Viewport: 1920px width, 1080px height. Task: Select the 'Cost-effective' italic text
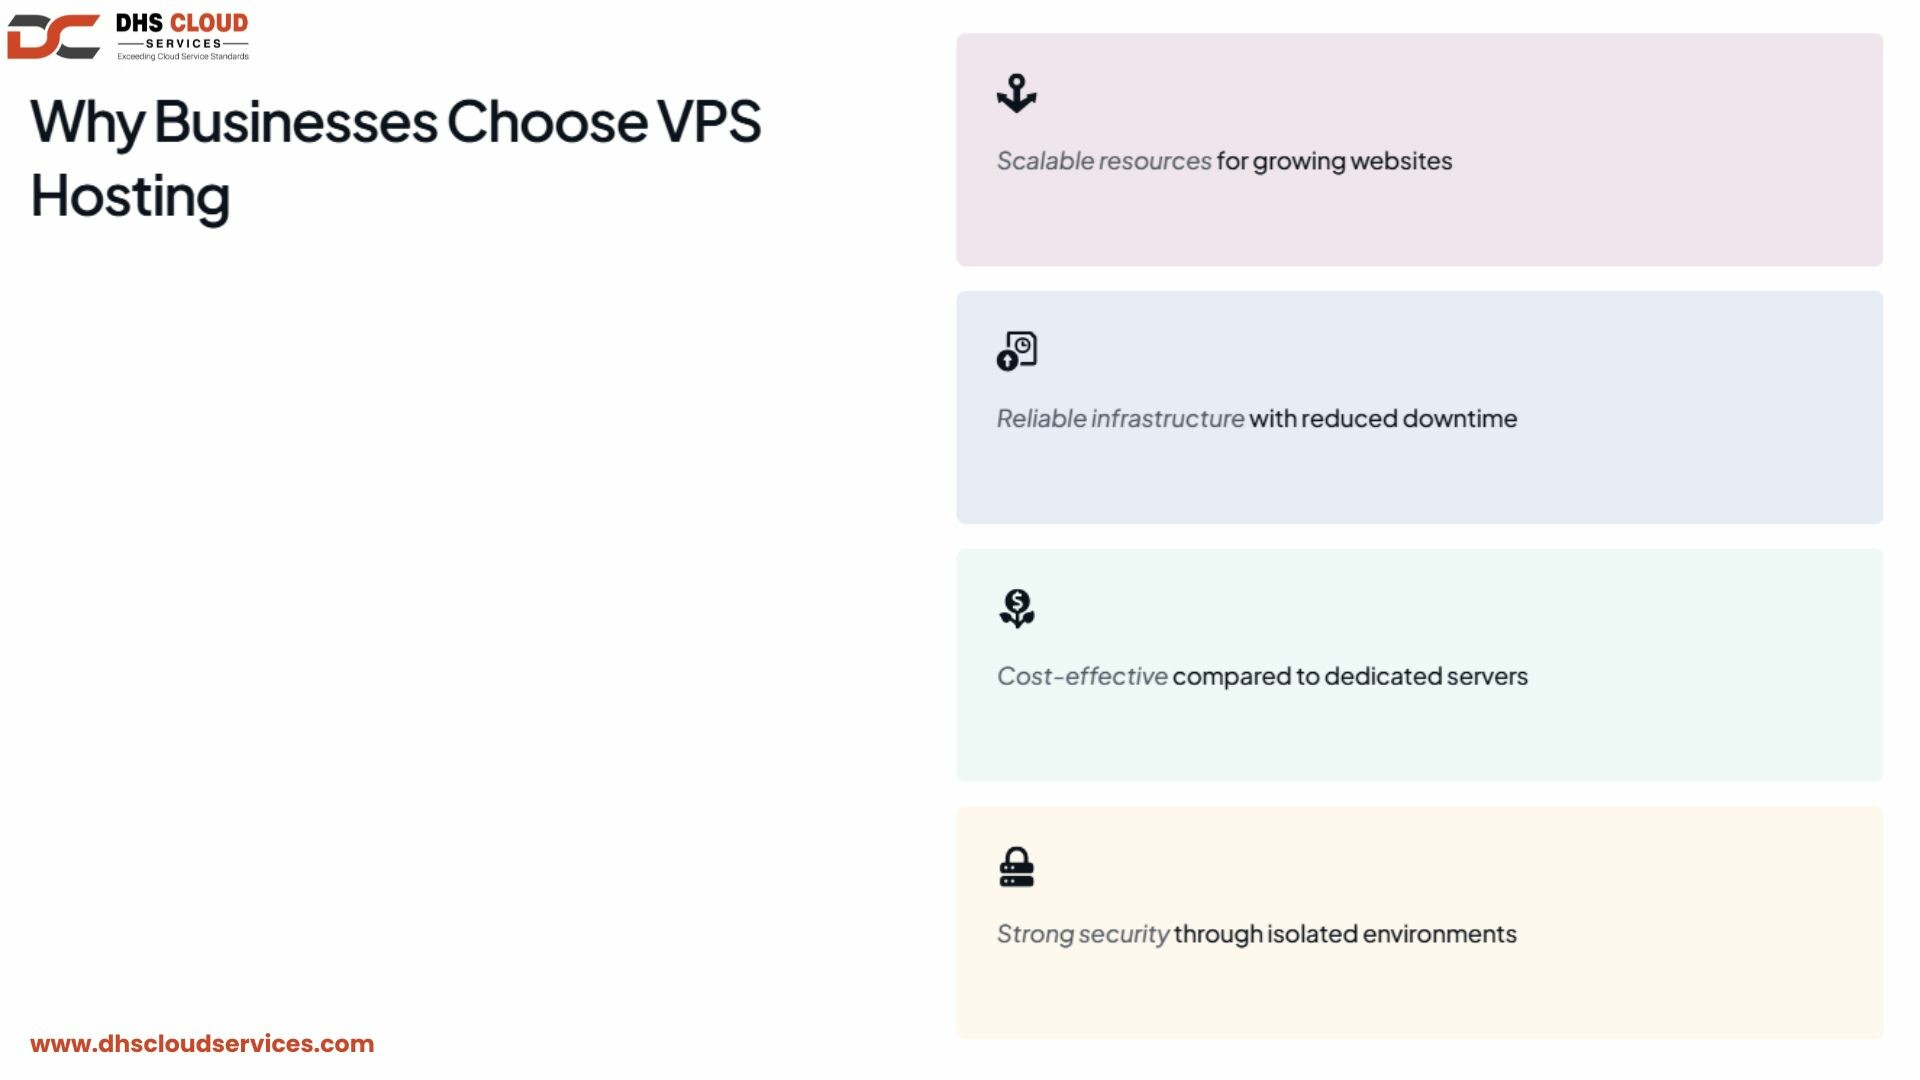[x=1082, y=676]
